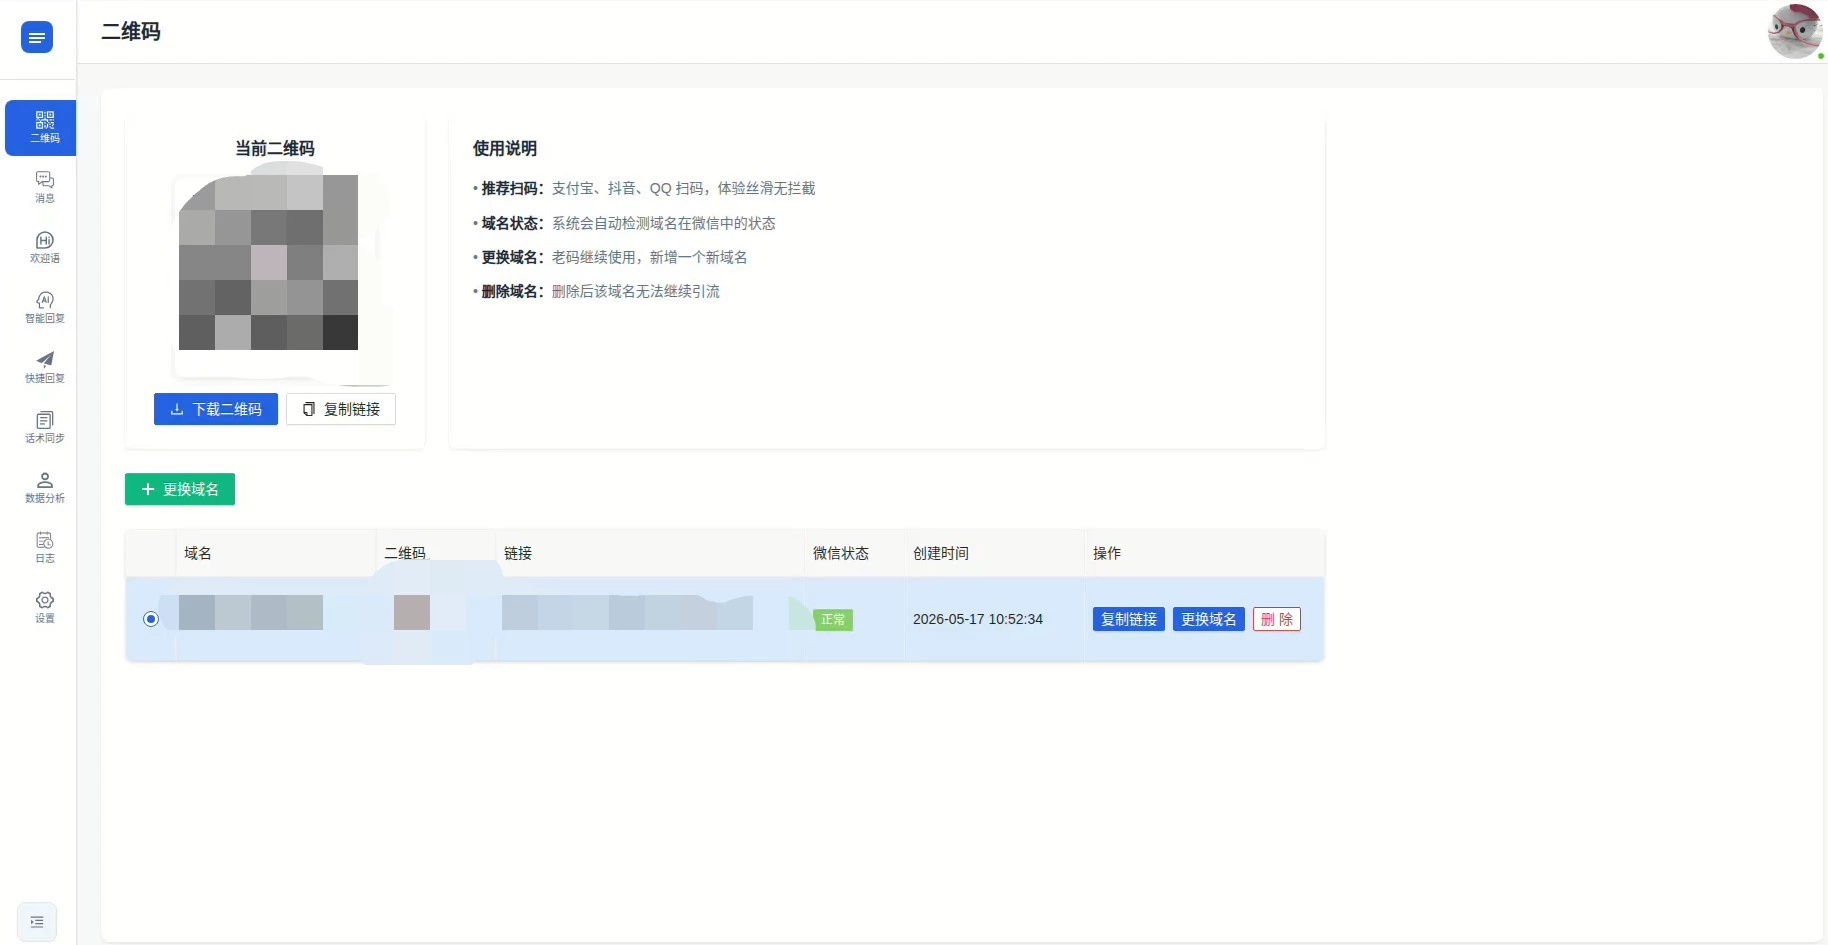Open the 智能回复 sidebar section
This screenshot has width=1828, height=945.
(x=44, y=307)
